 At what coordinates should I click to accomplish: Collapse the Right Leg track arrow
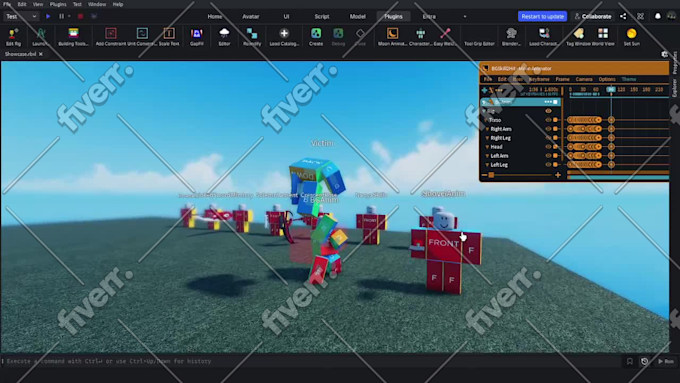coord(487,138)
